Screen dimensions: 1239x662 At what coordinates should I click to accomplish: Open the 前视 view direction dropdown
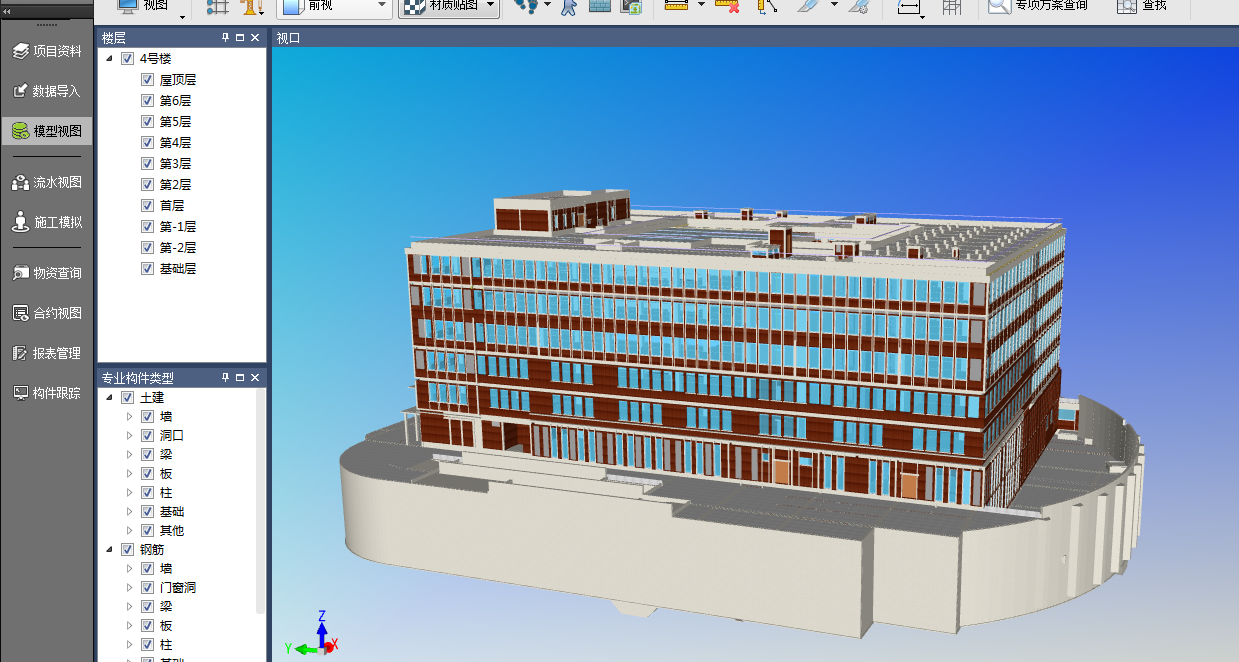382,6
